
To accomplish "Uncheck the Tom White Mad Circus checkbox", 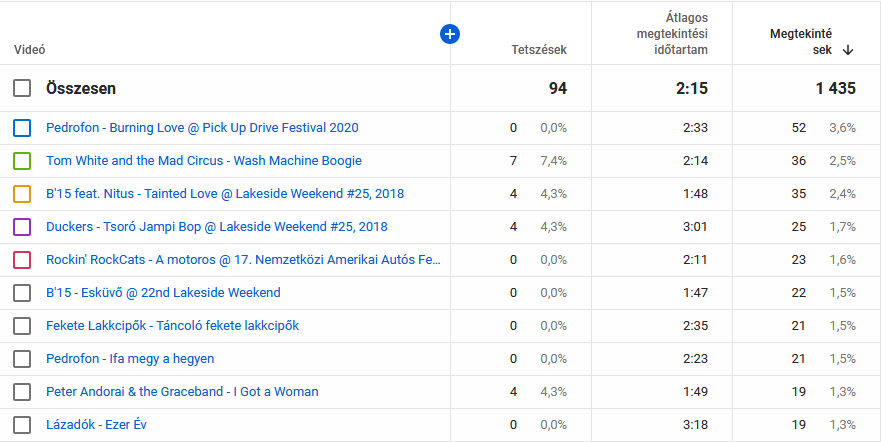I will pos(22,161).
